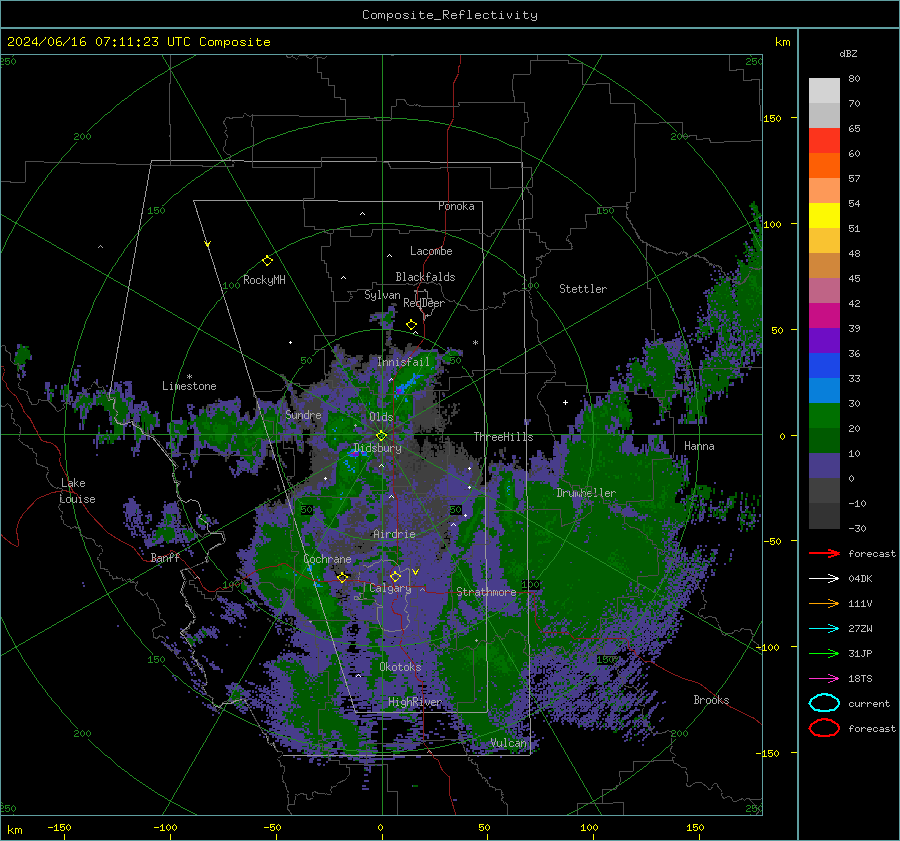Click yellow diamond marker near RockyMH
The width and height of the screenshot is (900, 841).
tap(267, 261)
